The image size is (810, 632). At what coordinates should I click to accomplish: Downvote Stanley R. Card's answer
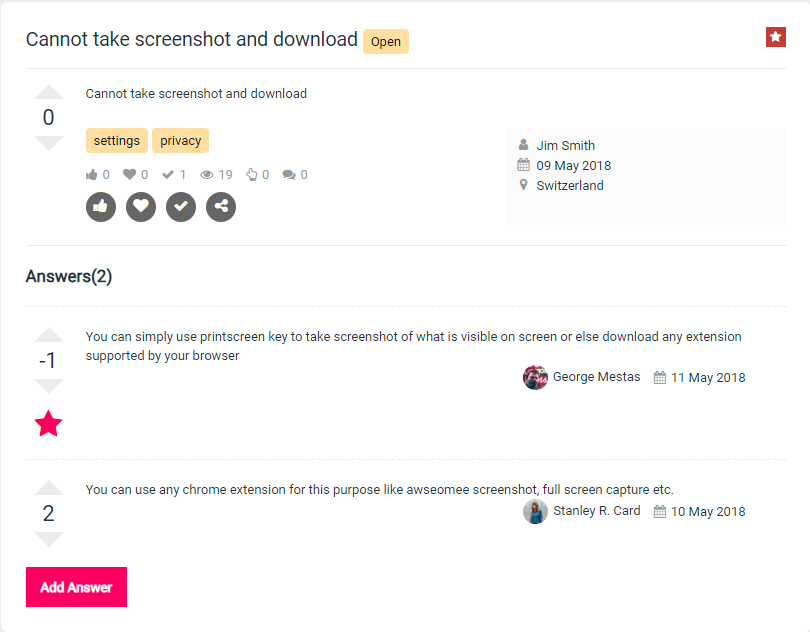[48, 539]
